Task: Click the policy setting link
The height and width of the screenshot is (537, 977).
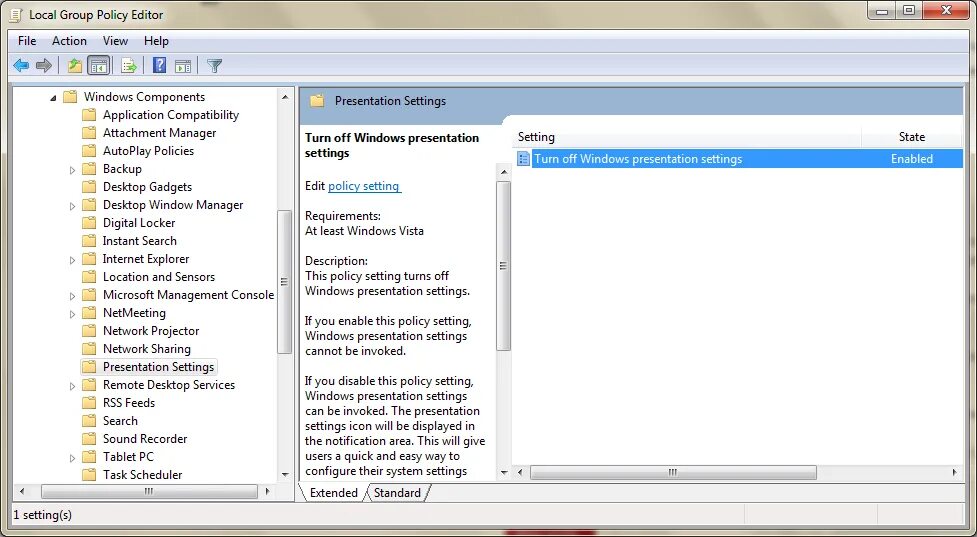Action: point(365,186)
